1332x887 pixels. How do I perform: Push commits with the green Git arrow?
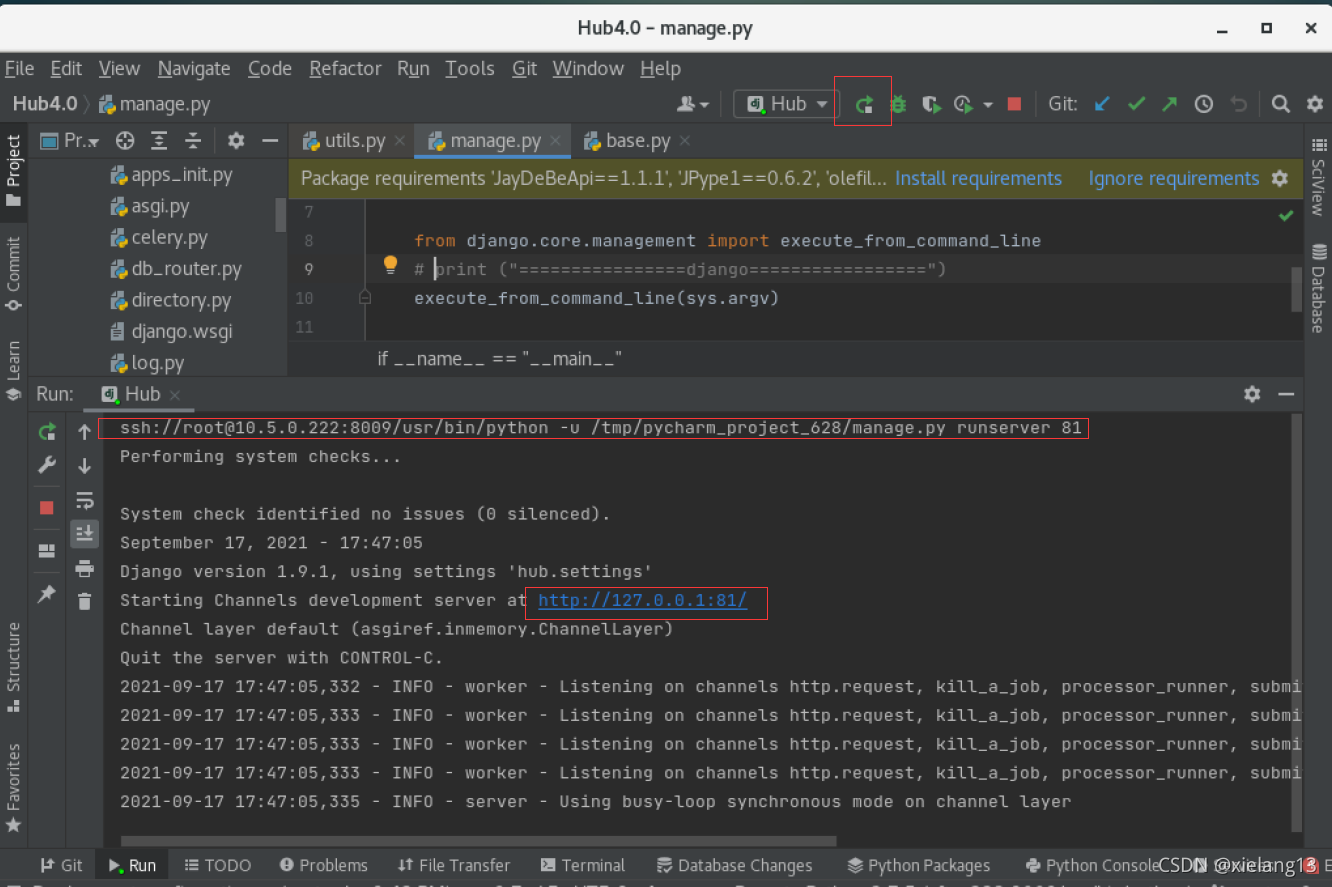(x=1169, y=103)
